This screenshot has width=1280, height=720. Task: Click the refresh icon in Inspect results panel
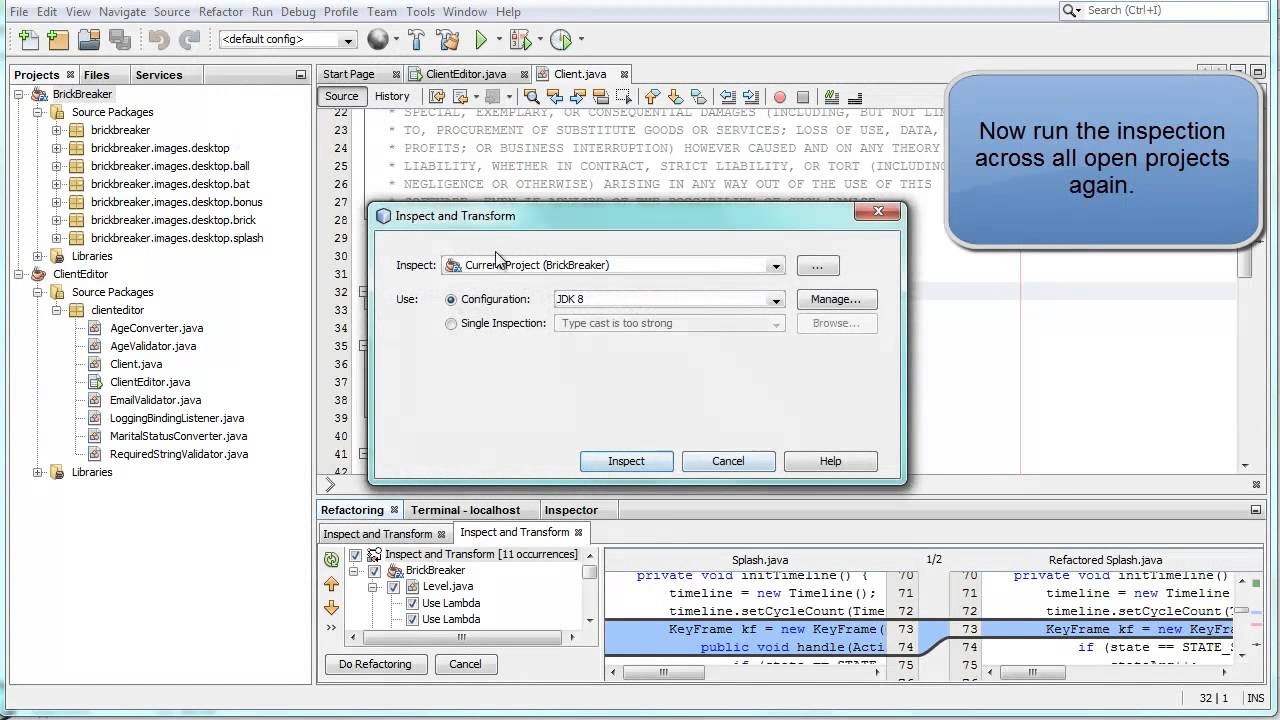click(x=332, y=560)
